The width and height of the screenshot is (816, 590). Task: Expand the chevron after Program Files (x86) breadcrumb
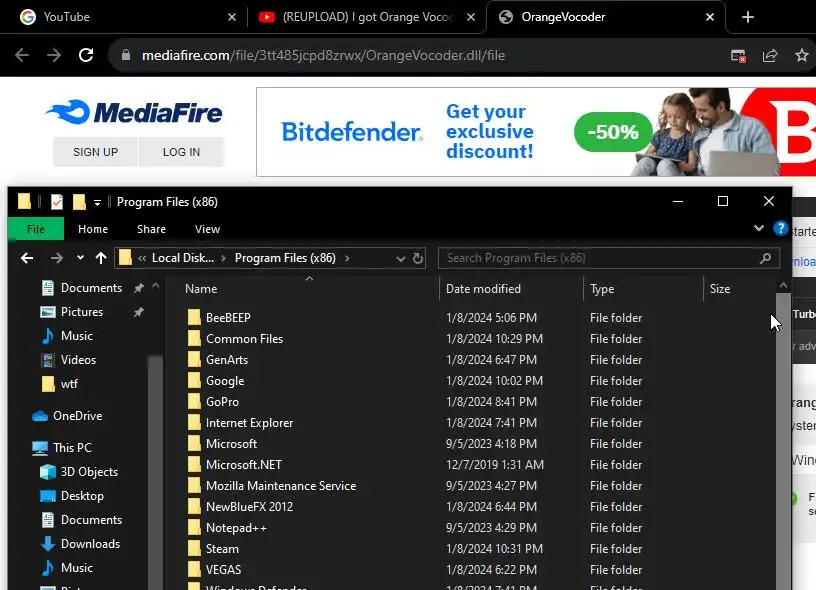point(347,258)
